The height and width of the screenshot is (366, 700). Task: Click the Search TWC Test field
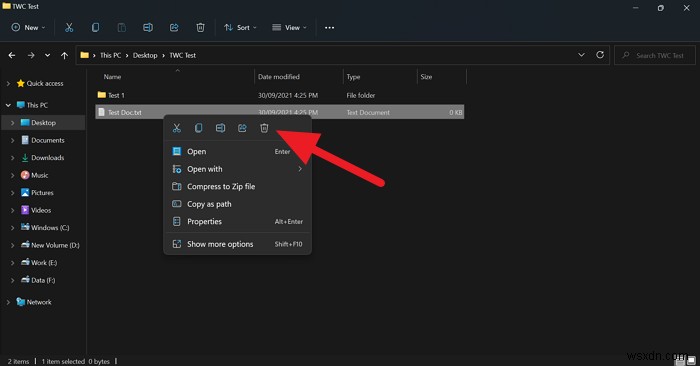pyautogui.click(x=655, y=55)
